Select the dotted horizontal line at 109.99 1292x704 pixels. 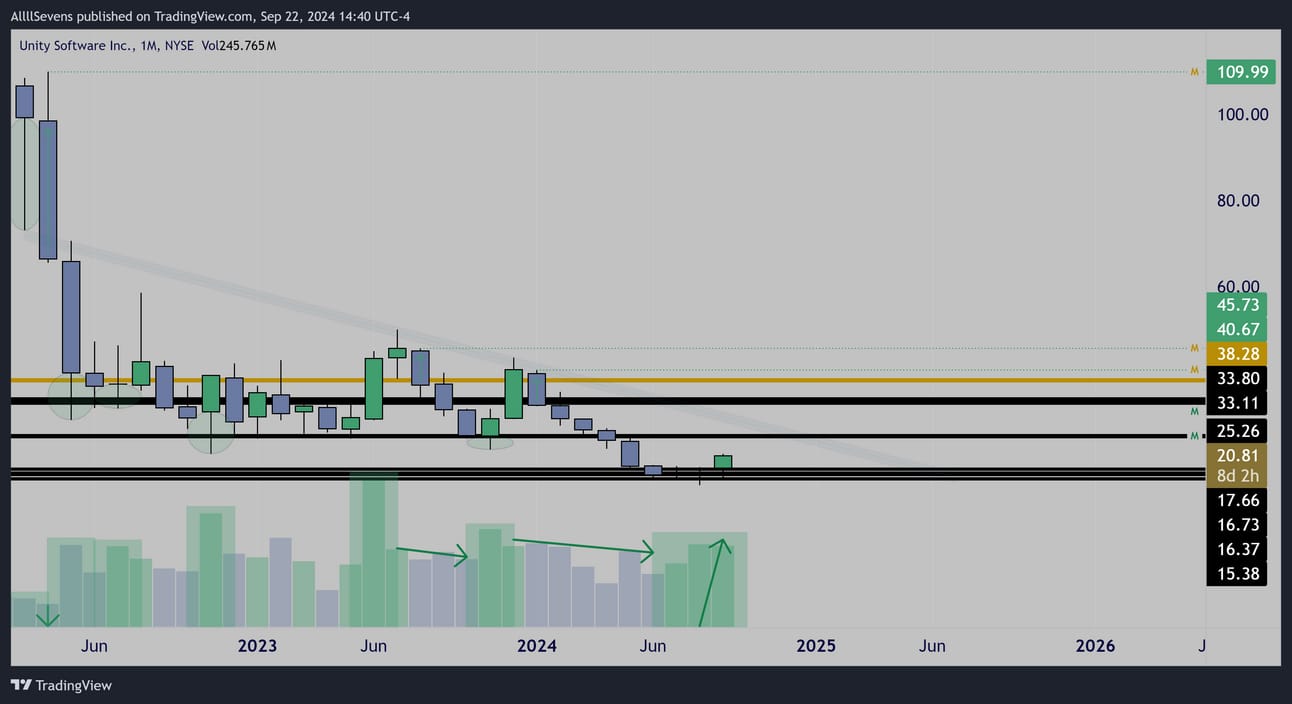coord(620,72)
